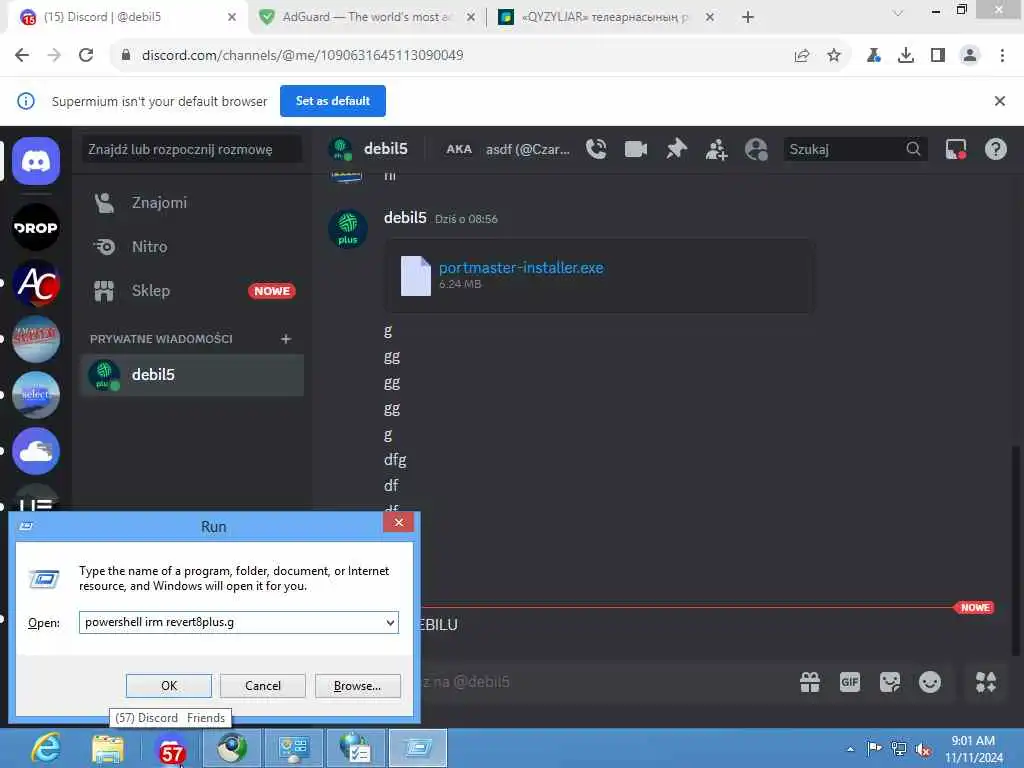Create a new private message with plus

(285, 339)
